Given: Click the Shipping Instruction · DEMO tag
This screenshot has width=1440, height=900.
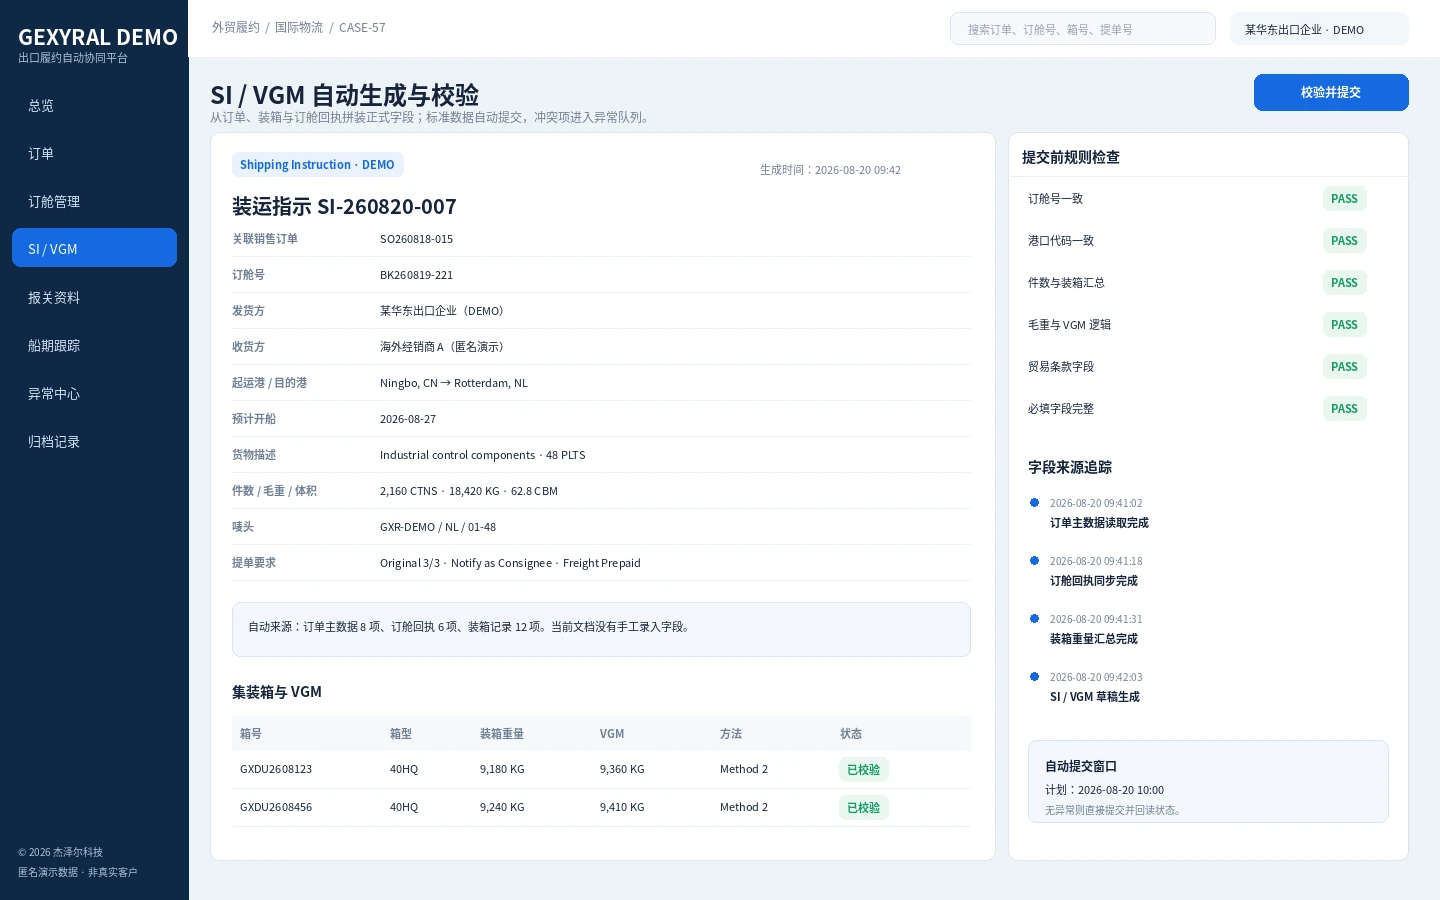Looking at the screenshot, I should [x=317, y=165].
